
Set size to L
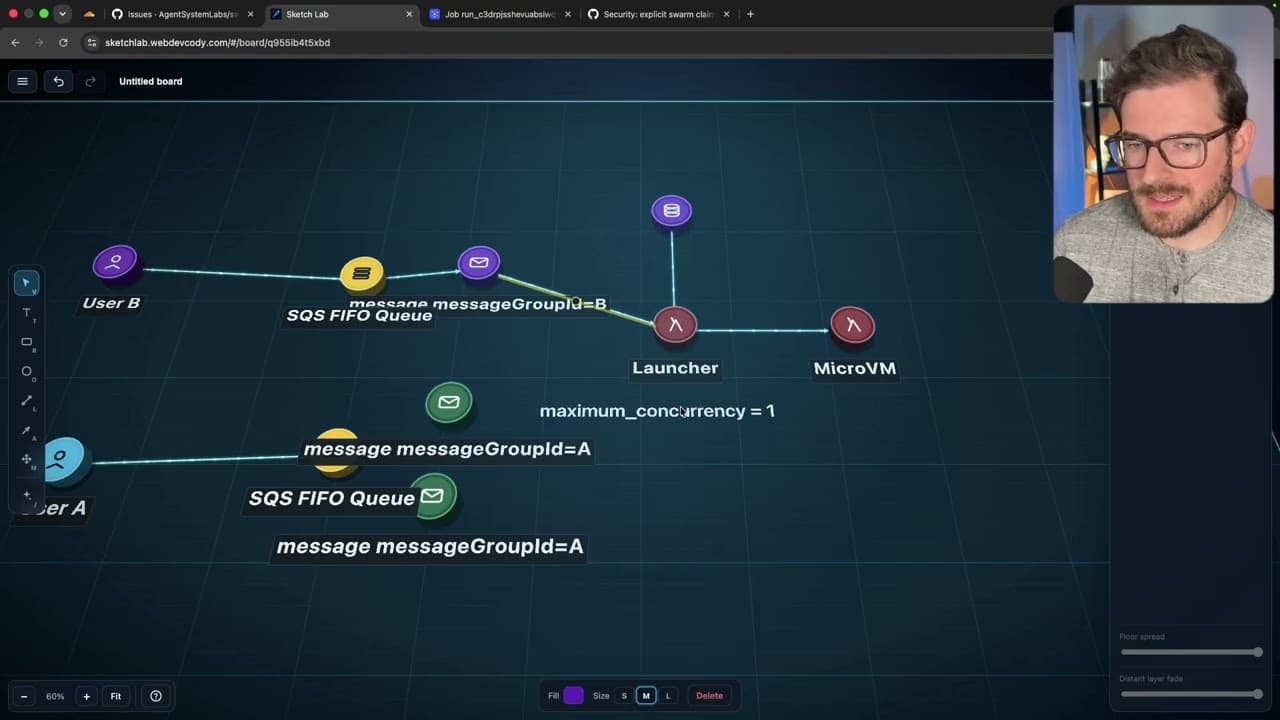pyautogui.click(x=668, y=696)
